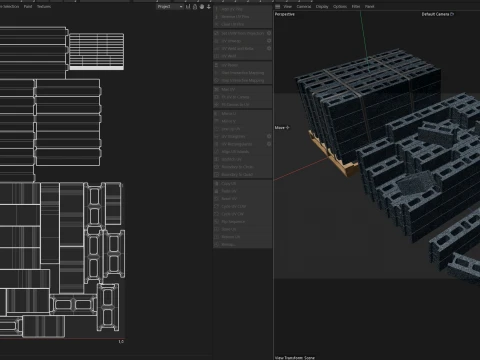Viewport: 480px width, 360px height.
Task: Click the lock icon beside Project dropdown
Action: [x=195, y=7]
